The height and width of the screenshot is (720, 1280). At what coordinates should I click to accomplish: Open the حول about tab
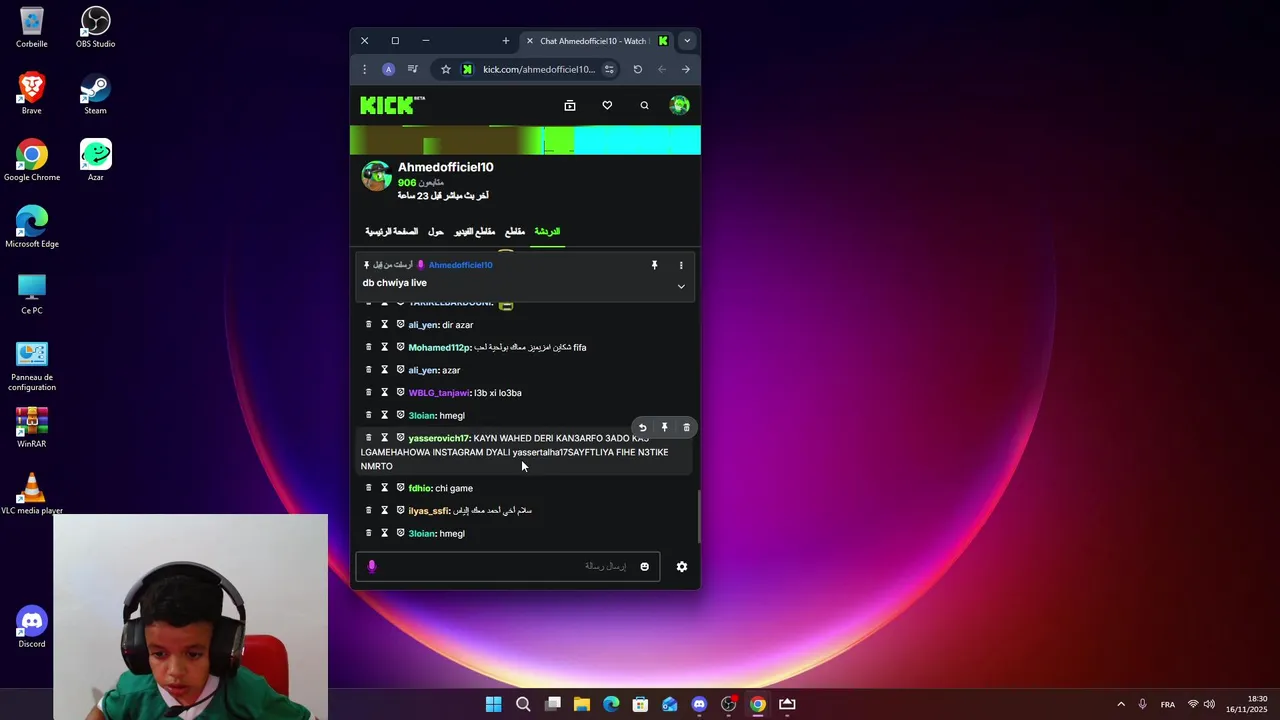click(436, 231)
